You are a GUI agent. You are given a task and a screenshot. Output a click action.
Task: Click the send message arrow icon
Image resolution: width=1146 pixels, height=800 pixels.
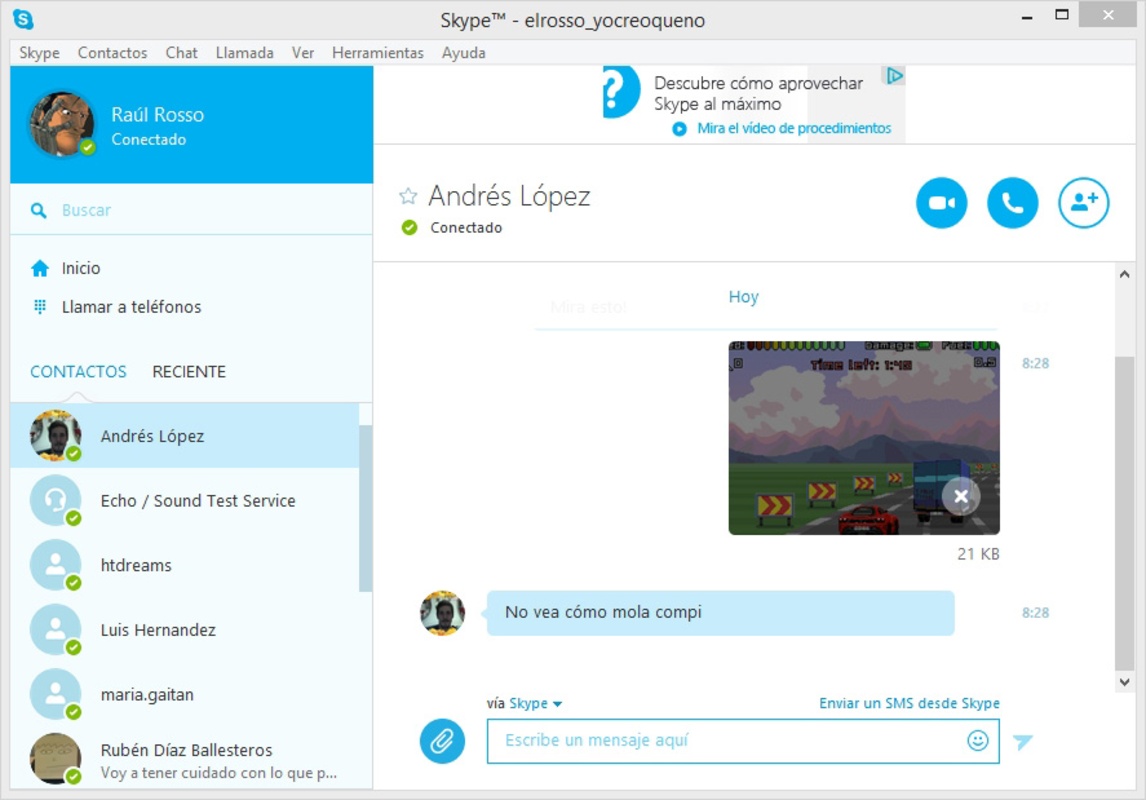[1022, 742]
